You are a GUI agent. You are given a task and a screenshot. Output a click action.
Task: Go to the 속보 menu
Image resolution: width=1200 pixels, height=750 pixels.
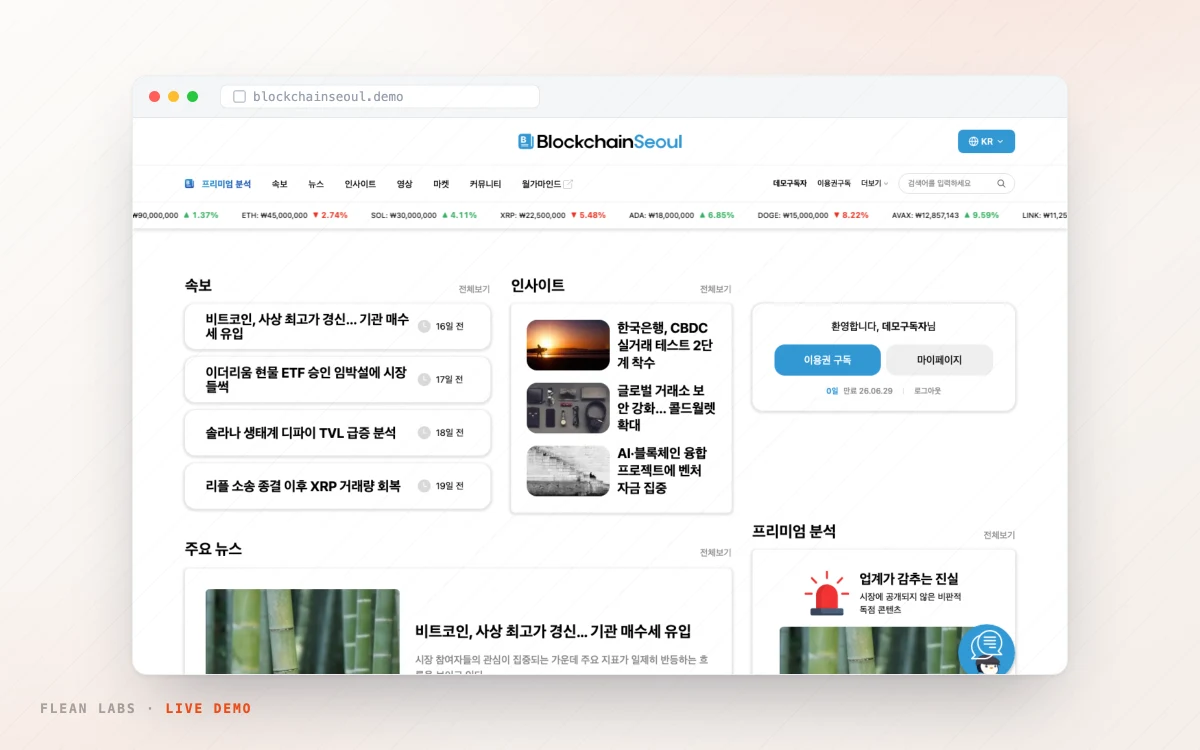(x=279, y=184)
